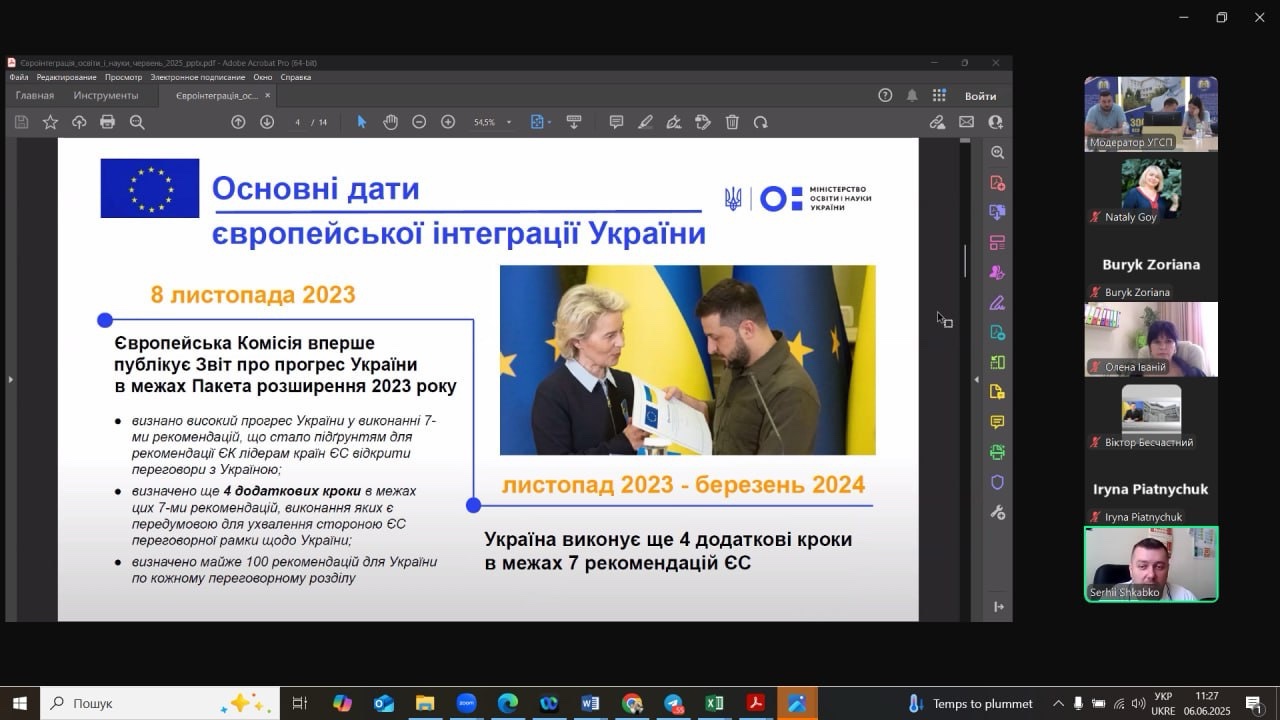Click the page number input field
The height and width of the screenshot is (720, 1280).
pos(298,122)
